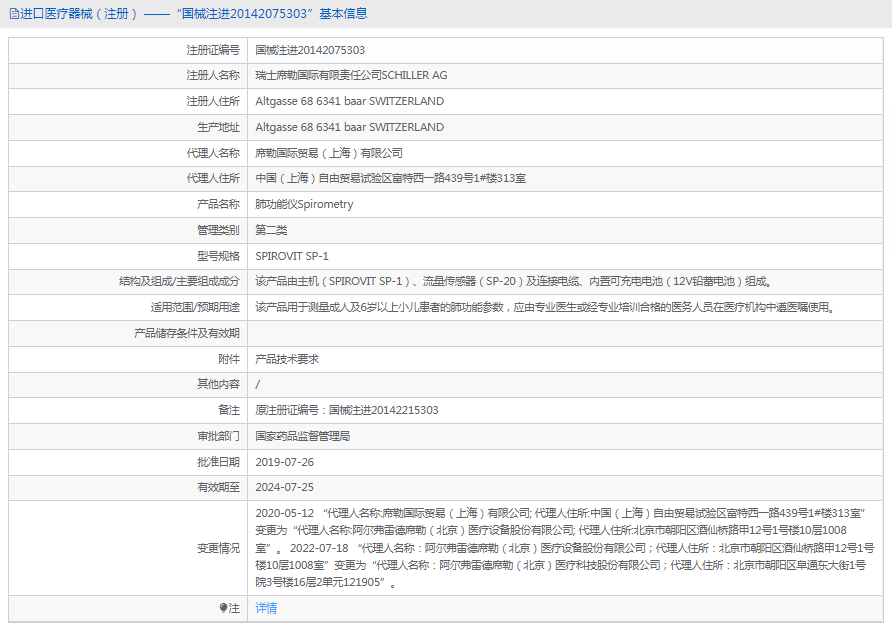Select expiry date 2024-07-25
Viewport: 892px width, 628px height.
(284, 487)
